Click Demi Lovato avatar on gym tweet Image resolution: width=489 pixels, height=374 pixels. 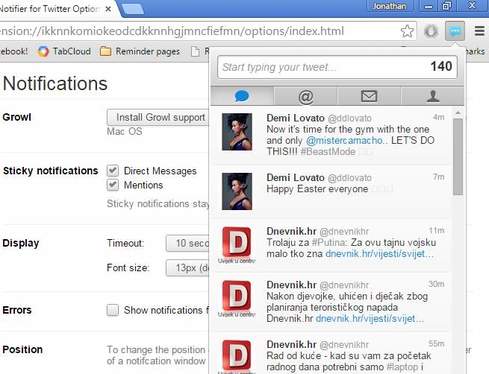point(237,132)
